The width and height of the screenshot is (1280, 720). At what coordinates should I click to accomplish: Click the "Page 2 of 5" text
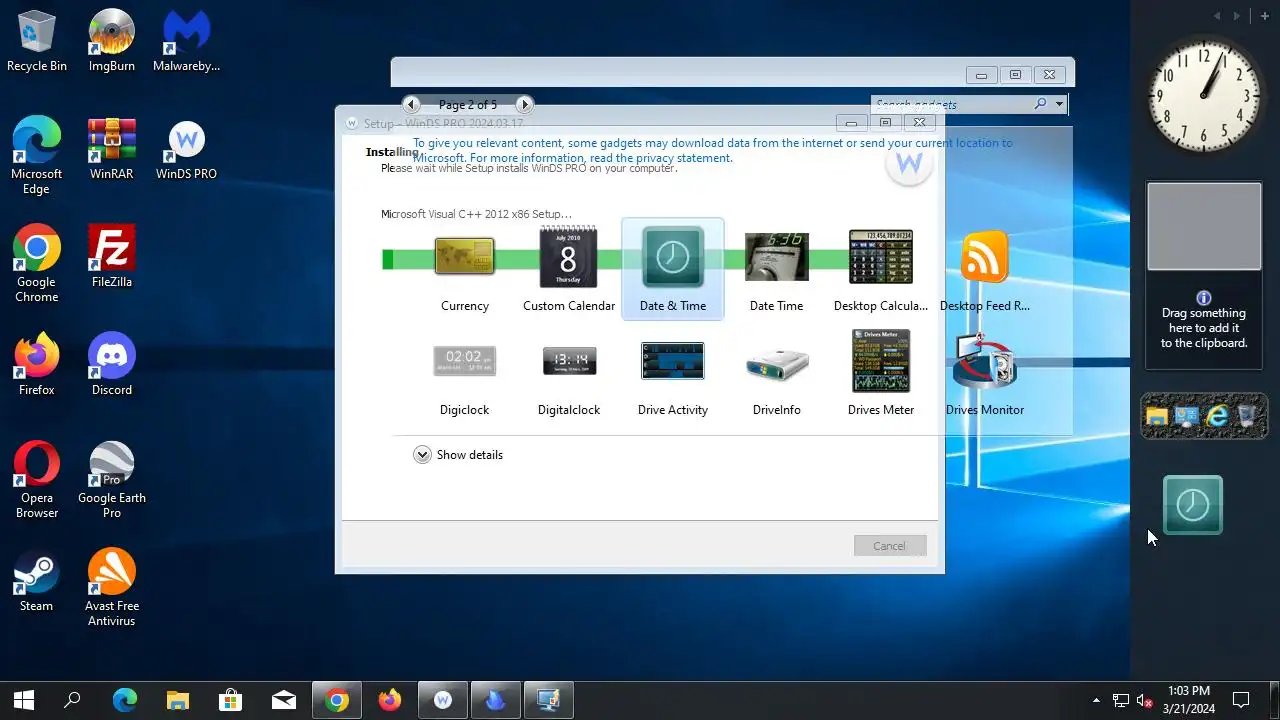click(x=467, y=104)
